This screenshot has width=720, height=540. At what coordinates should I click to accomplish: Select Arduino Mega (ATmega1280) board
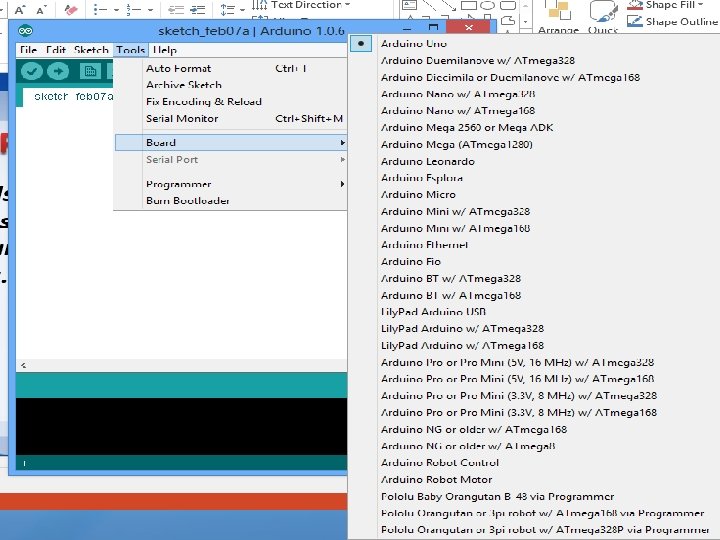(x=456, y=145)
